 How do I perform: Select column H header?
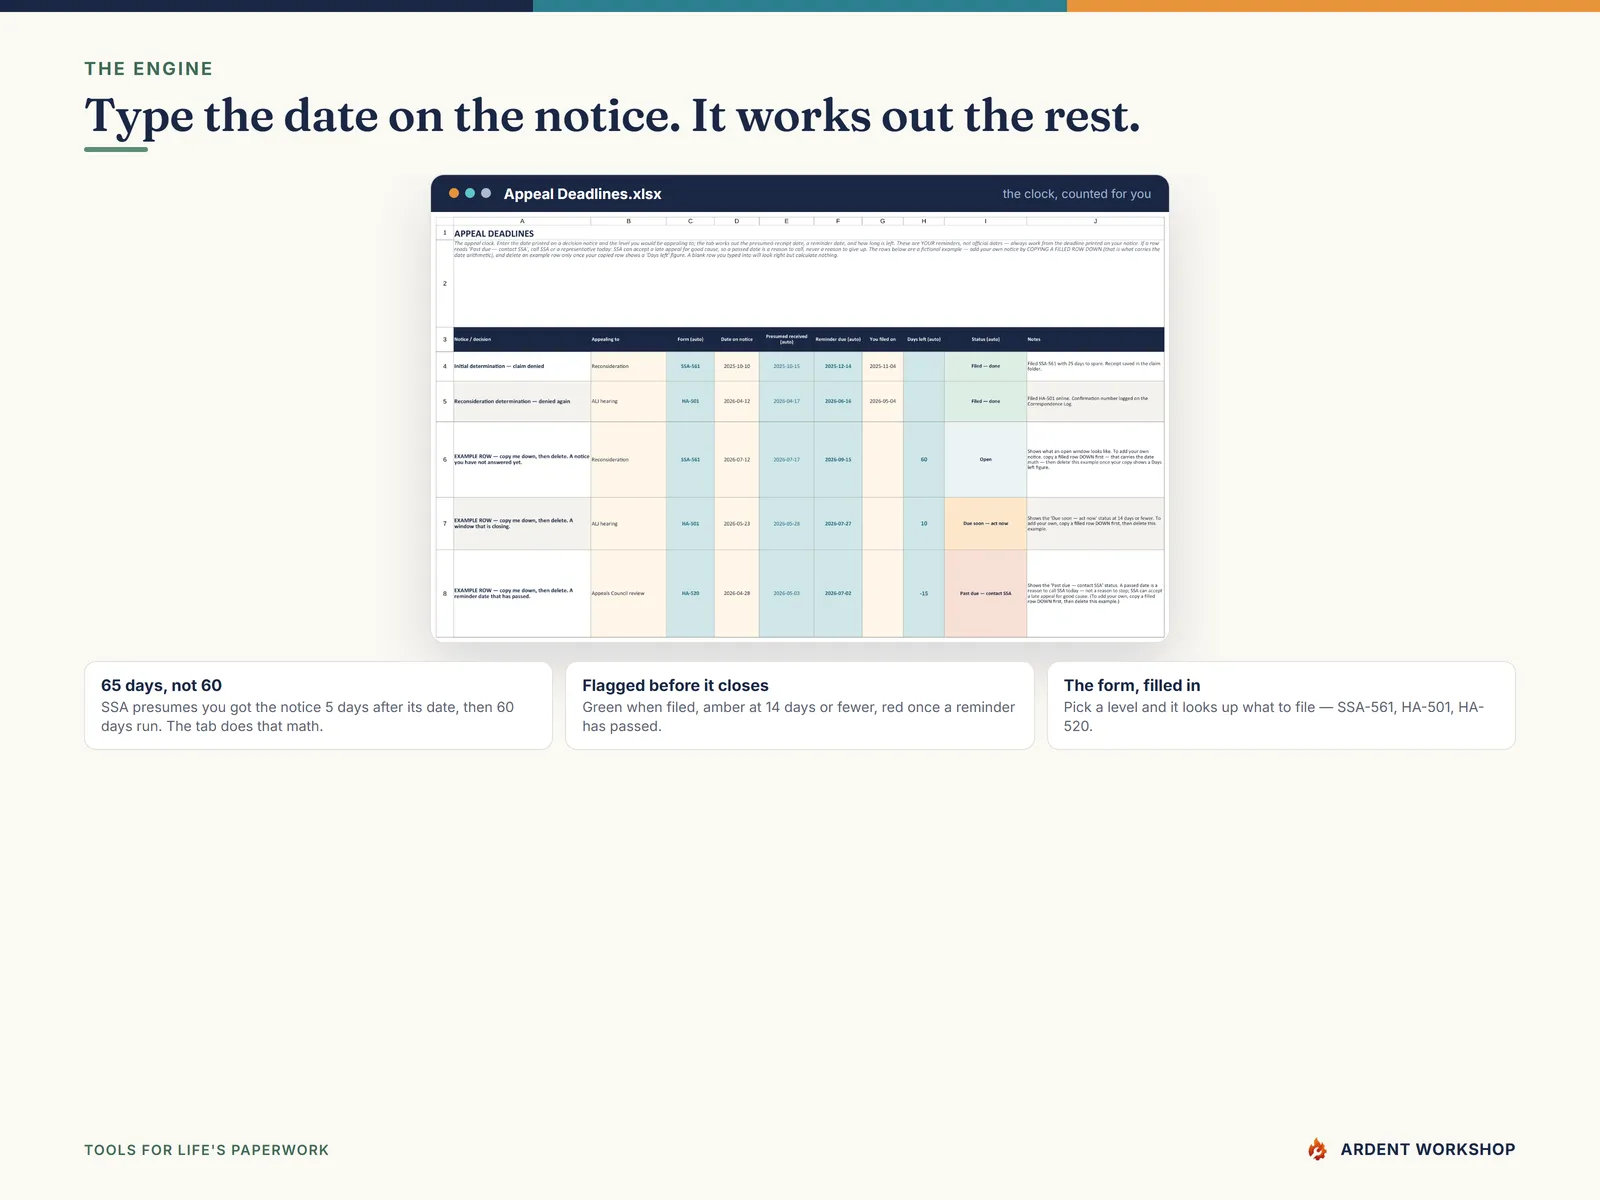coord(924,221)
